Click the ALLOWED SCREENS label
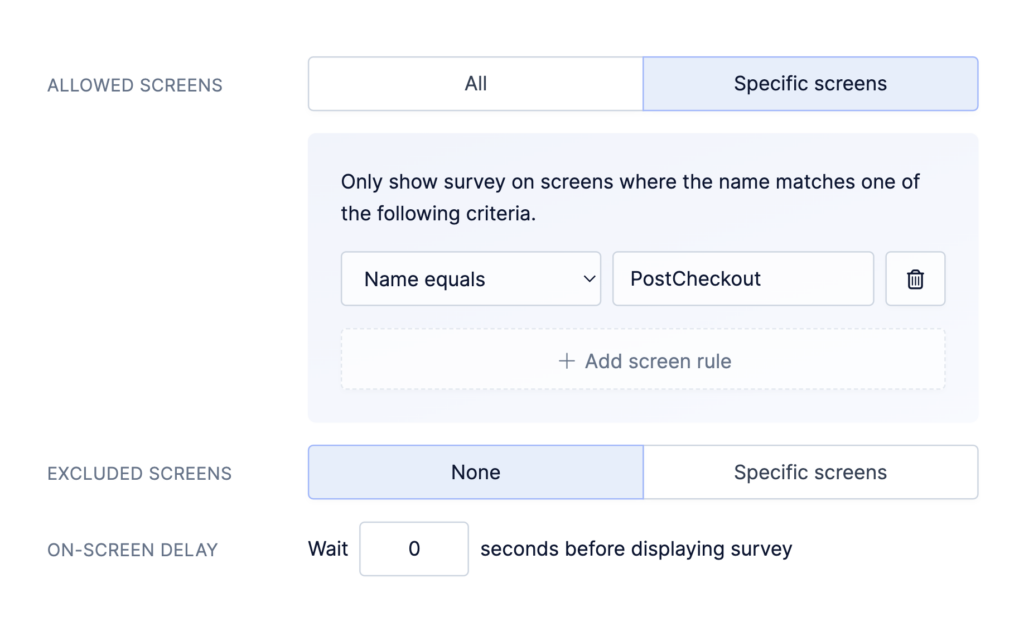Viewport: 1024px width, 636px height. click(135, 85)
